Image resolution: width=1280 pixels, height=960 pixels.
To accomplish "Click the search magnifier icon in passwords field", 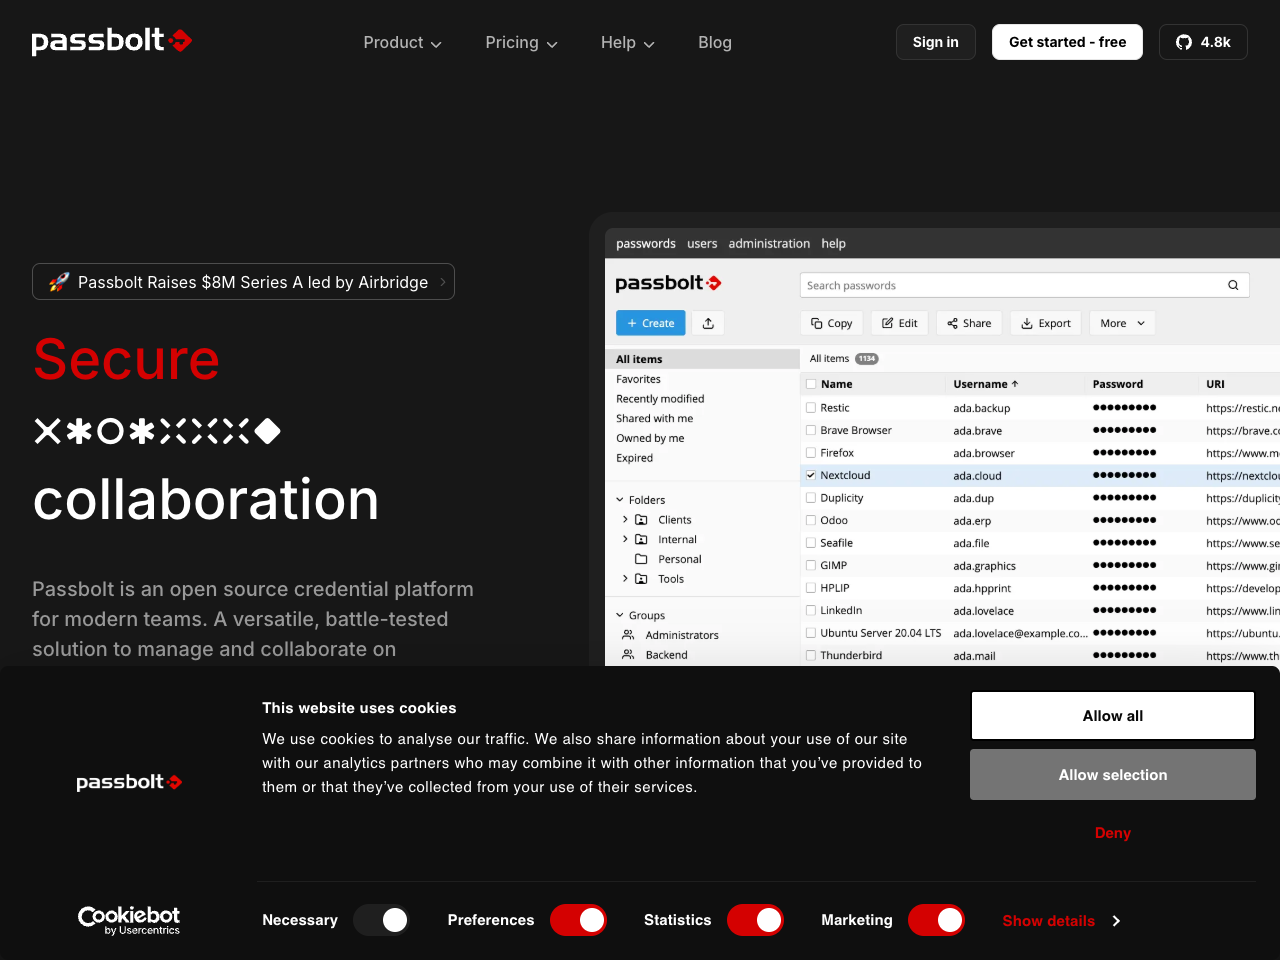I will pos(1233,285).
